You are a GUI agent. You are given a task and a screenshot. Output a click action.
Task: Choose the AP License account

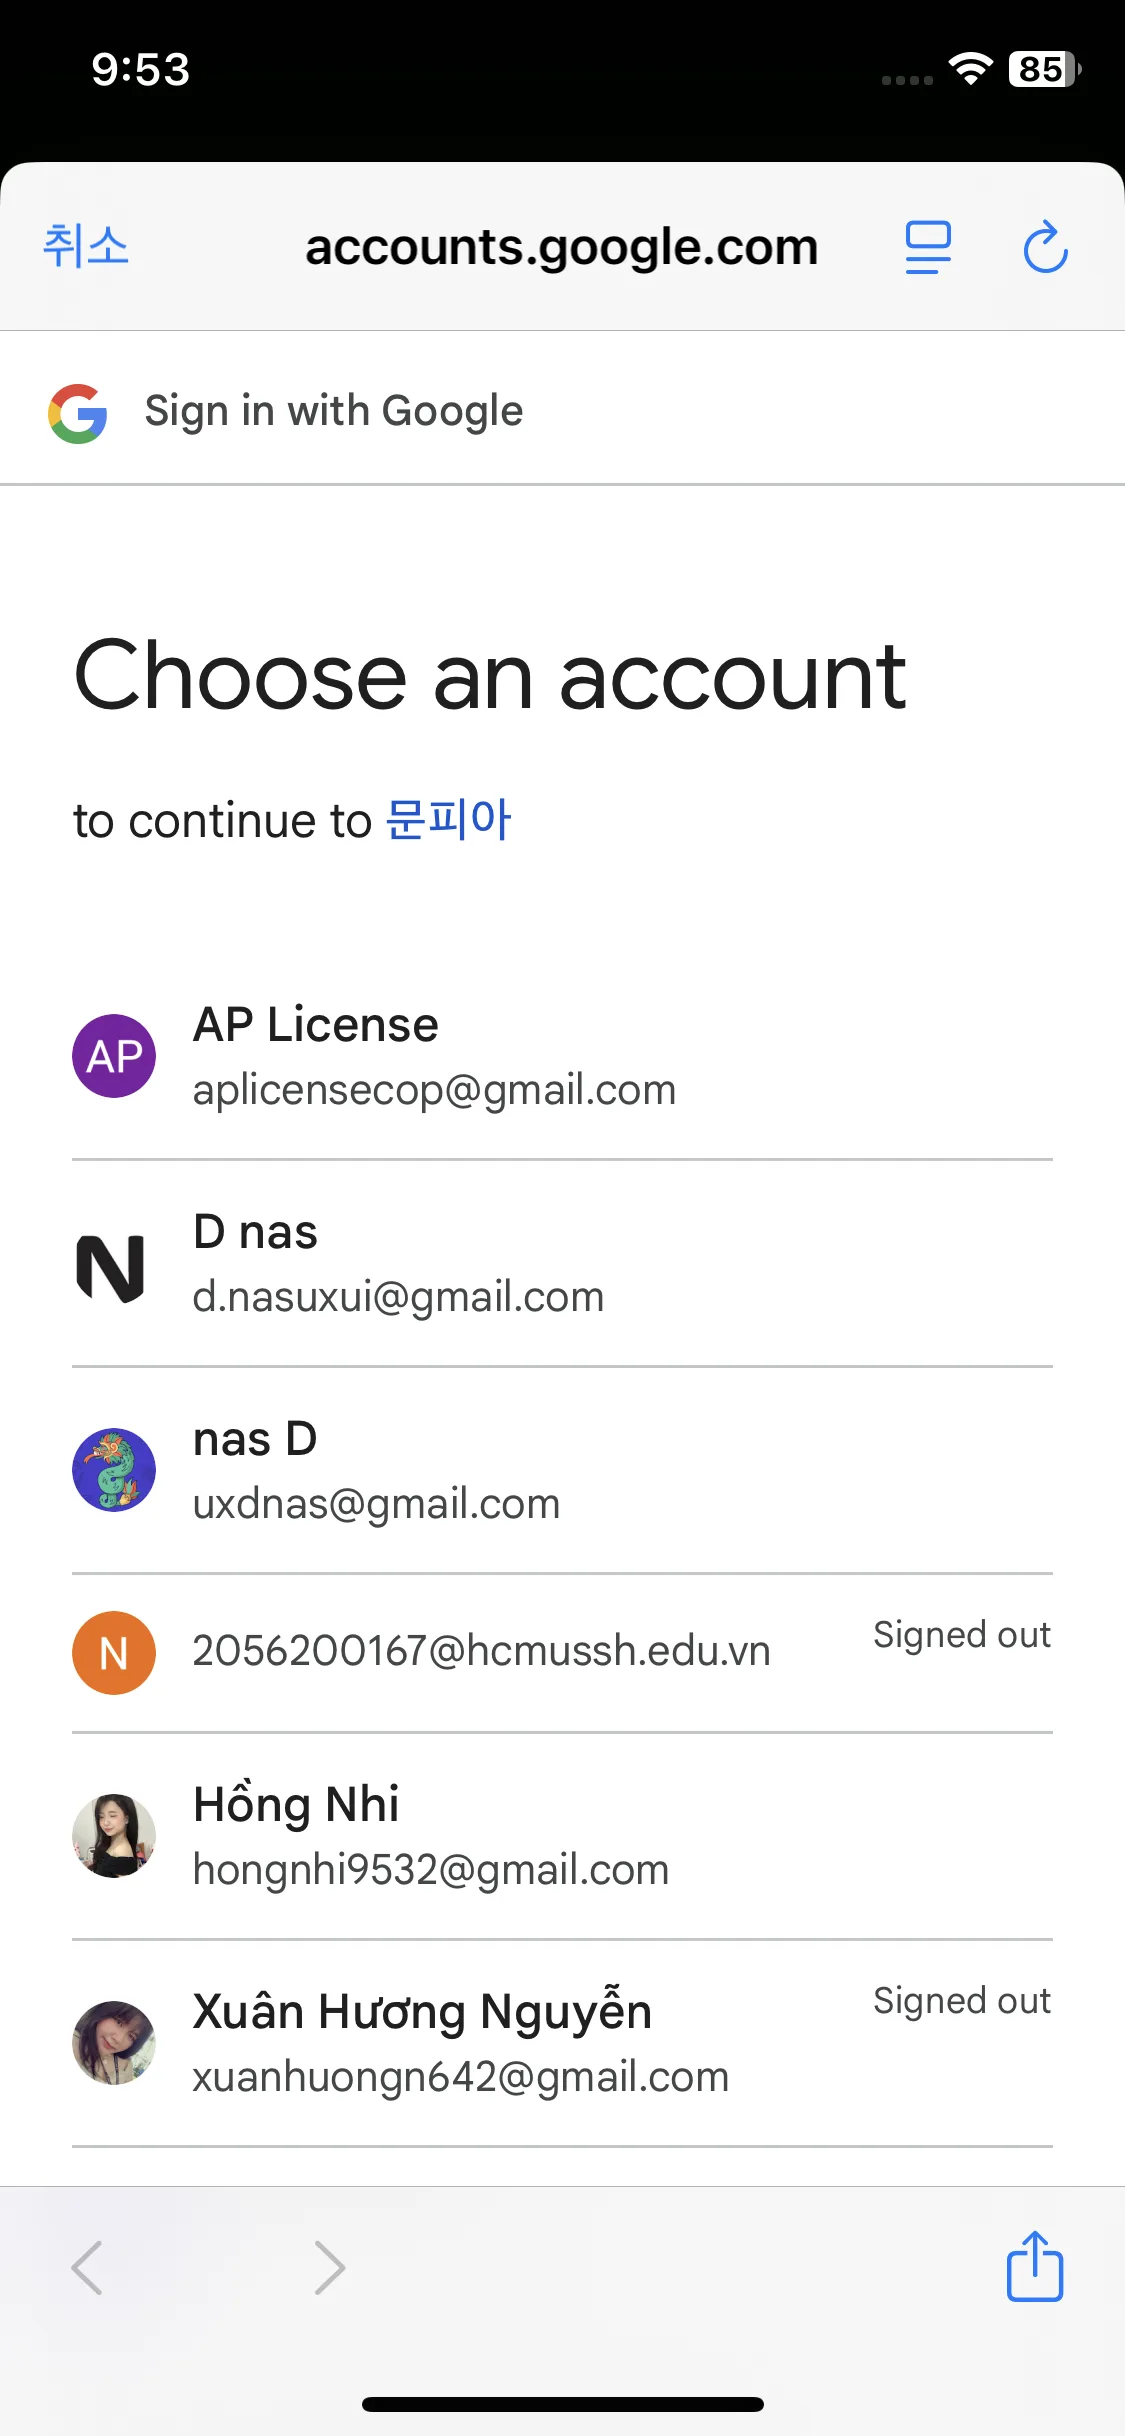coord(434,1056)
